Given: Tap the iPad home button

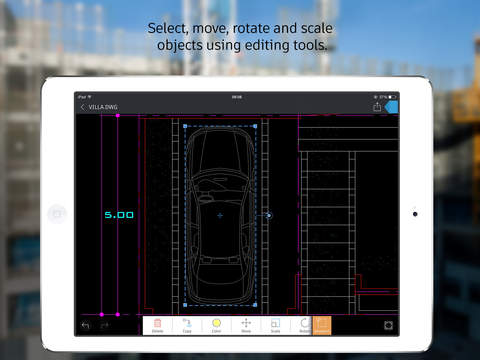Looking at the screenshot, I should (x=57, y=214).
